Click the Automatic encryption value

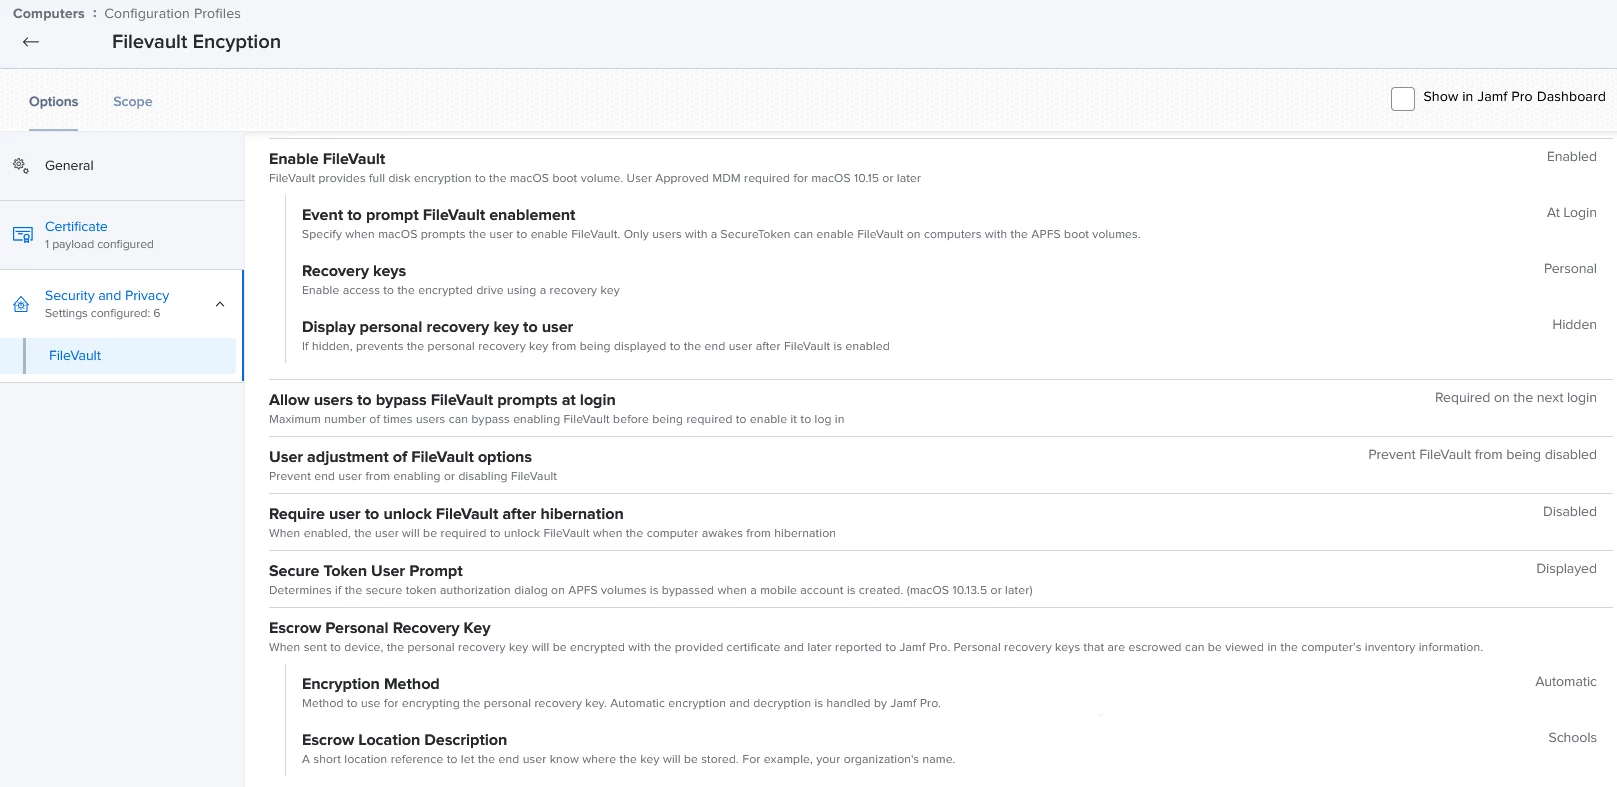coord(1566,682)
